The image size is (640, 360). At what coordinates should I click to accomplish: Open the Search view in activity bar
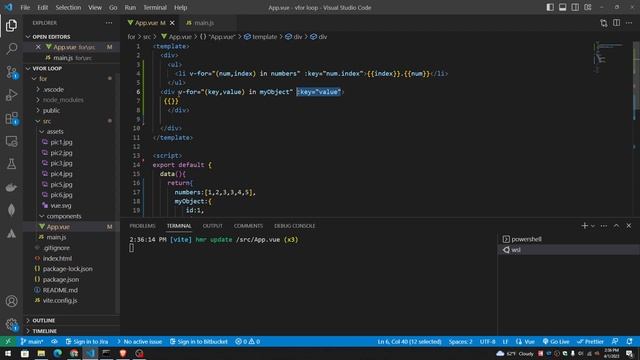click(x=11, y=49)
